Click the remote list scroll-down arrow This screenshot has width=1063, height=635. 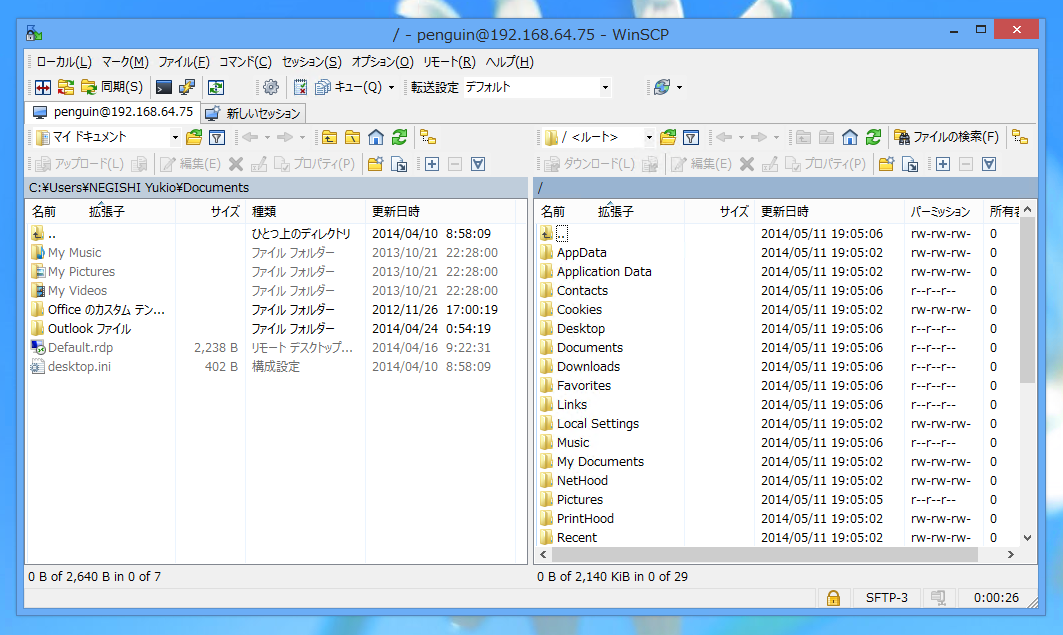click(x=1028, y=538)
